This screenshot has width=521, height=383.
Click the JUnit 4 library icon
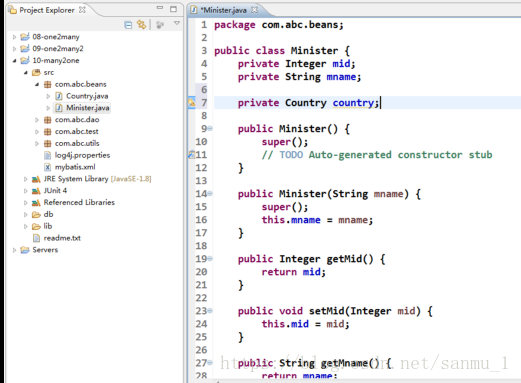pos(36,191)
